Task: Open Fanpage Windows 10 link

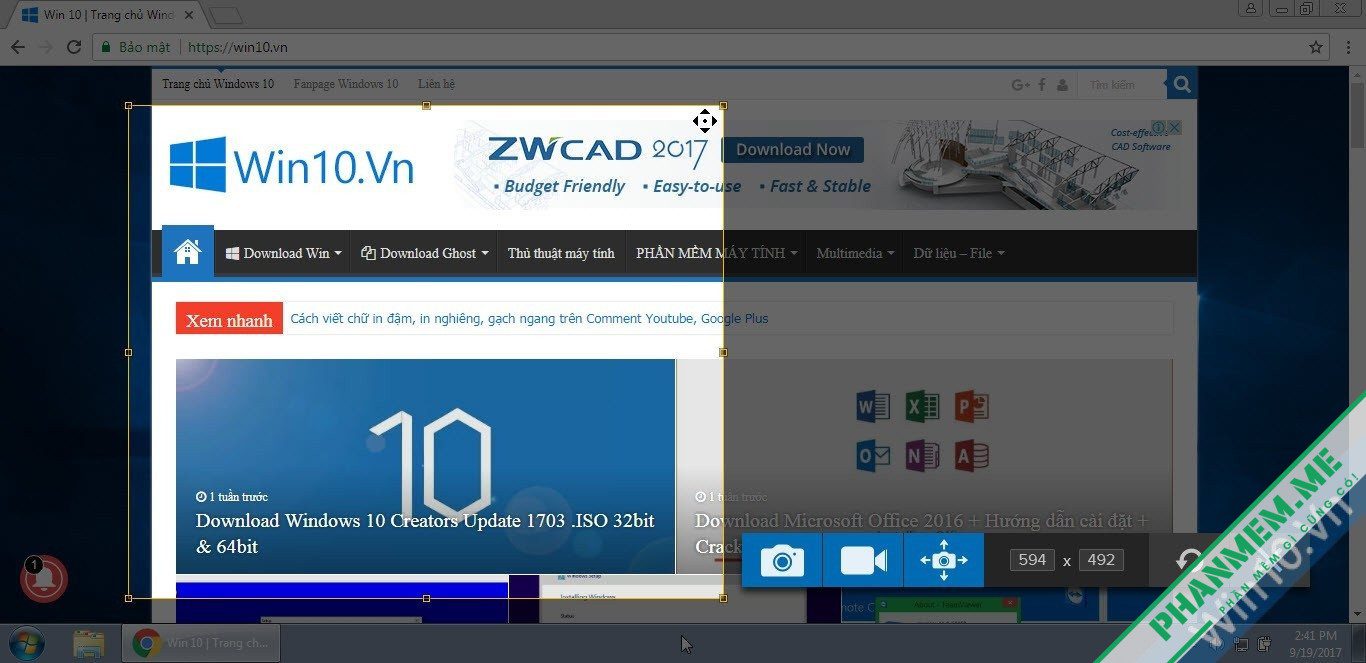Action: 346,84
